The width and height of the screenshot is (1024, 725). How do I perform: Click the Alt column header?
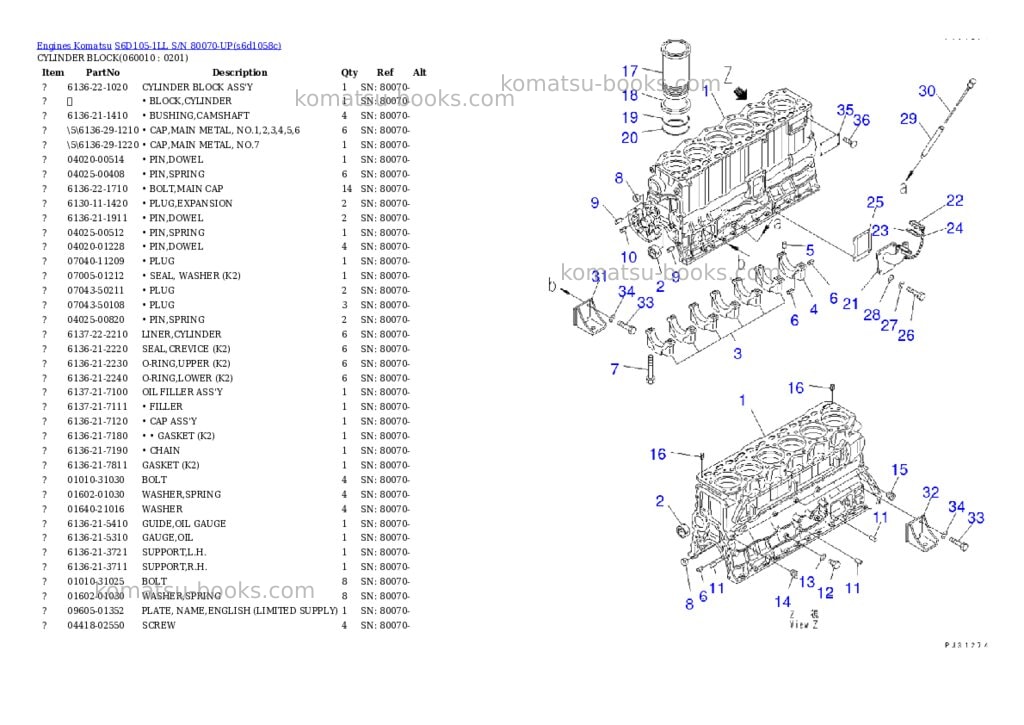pyautogui.click(x=419, y=72)
